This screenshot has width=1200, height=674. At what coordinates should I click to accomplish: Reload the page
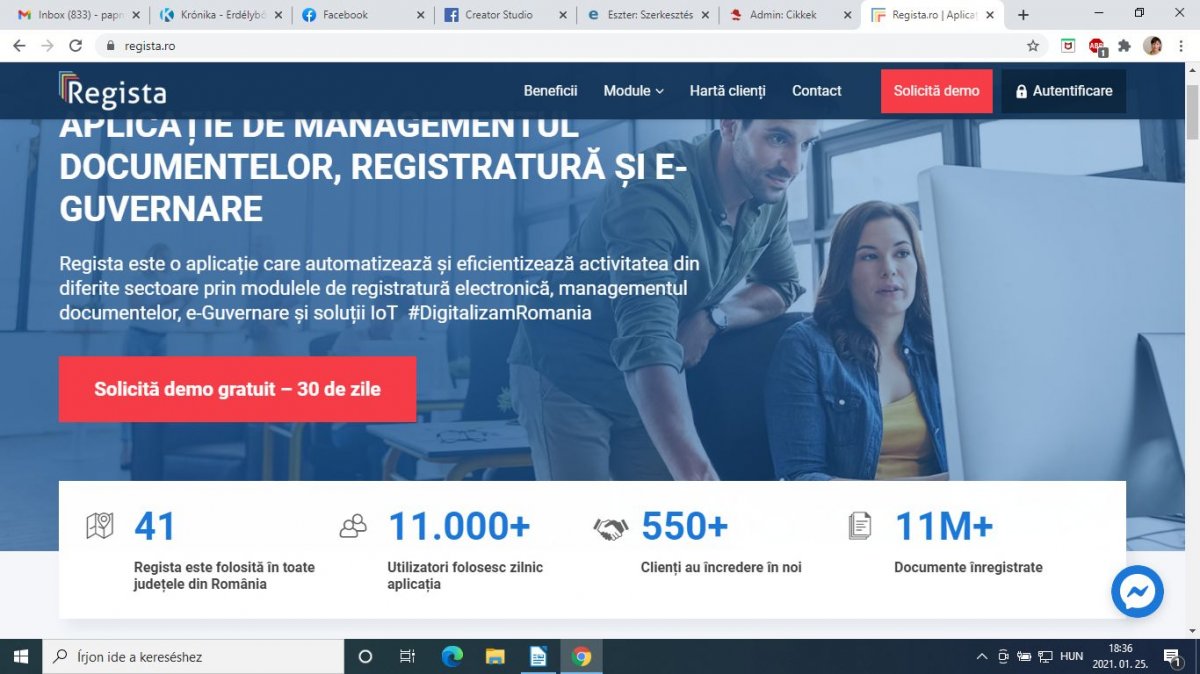(75, 46)
